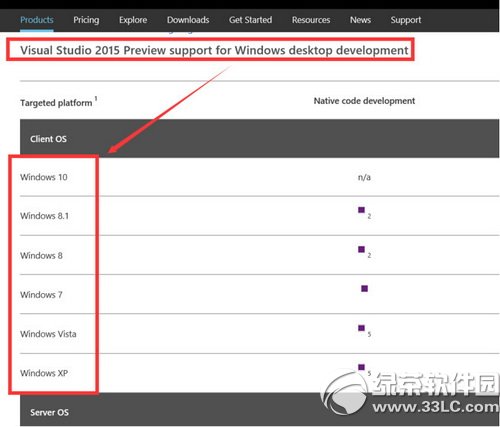Click purple support marker for Windows Vista
Image resolution: width=500 pixels, height=427 pixels.
(361, 328)
